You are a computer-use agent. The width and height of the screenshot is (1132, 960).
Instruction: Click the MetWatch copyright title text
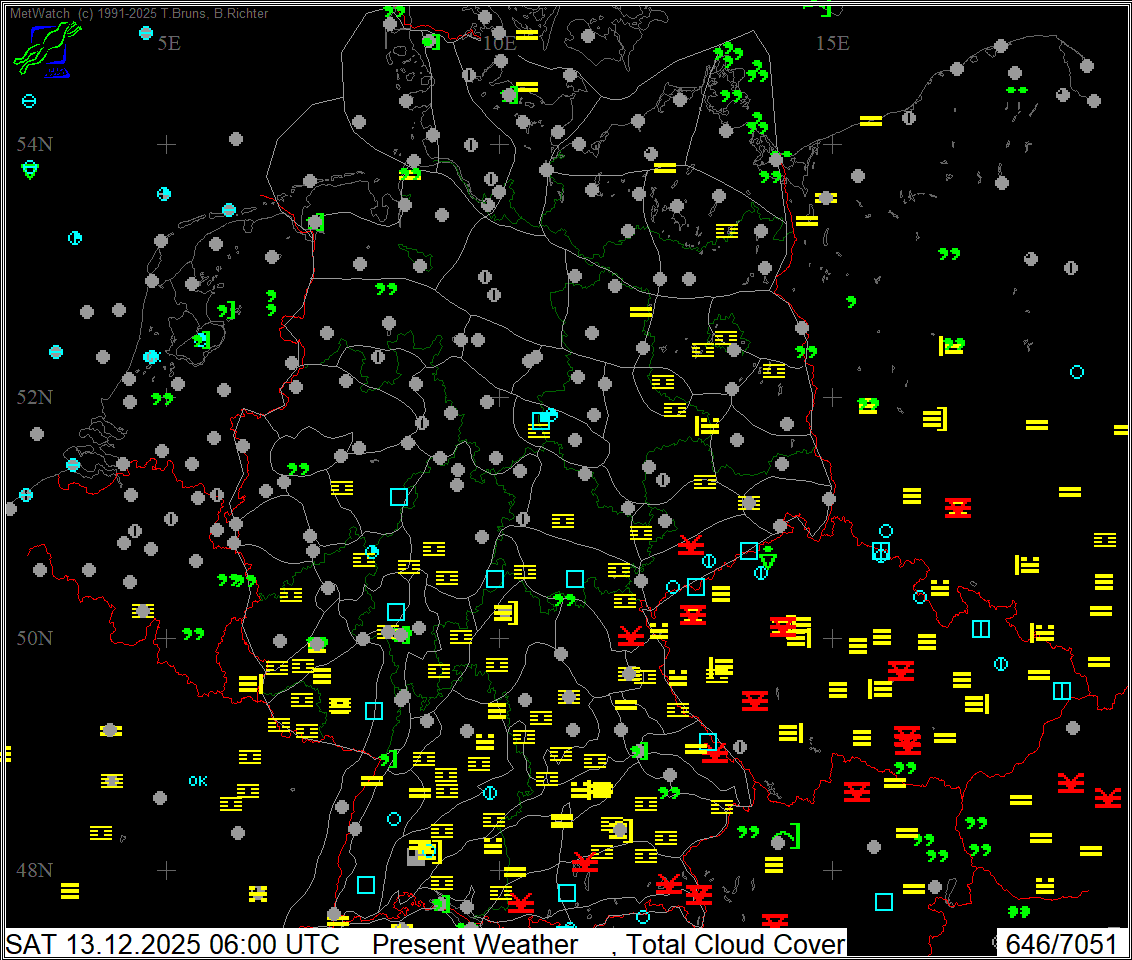pos(139,14)
